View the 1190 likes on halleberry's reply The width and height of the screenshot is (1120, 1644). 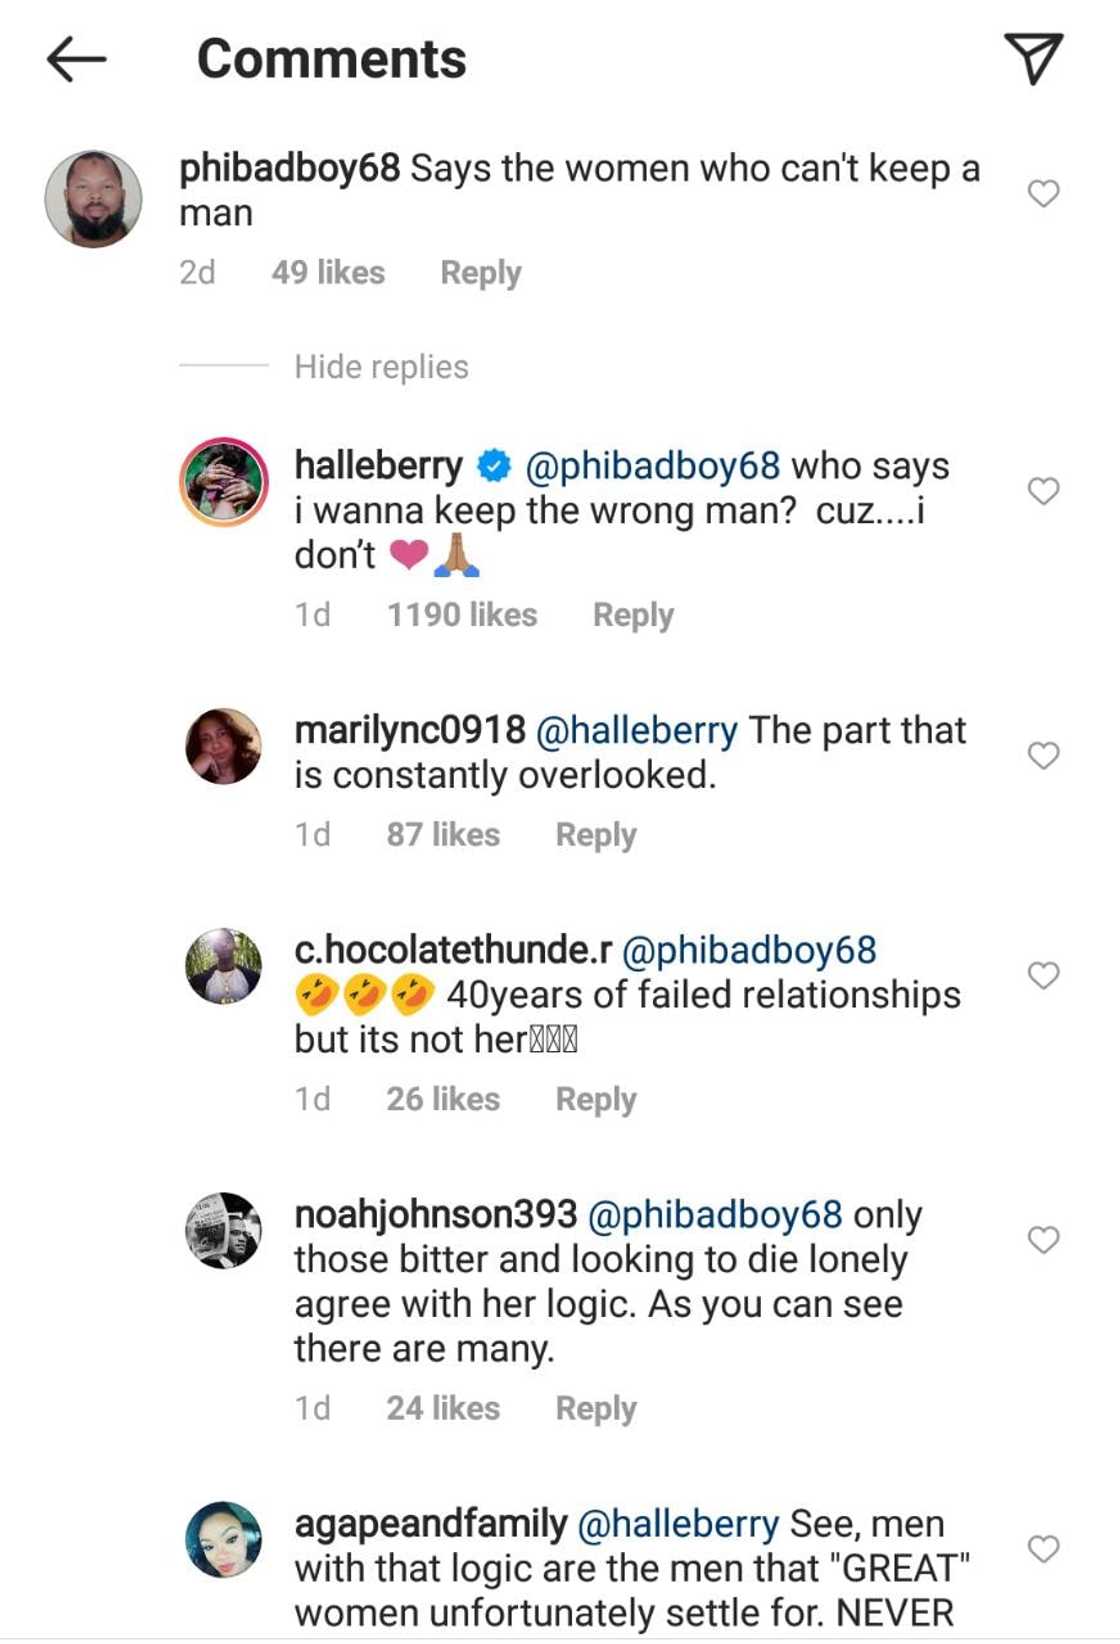[x=462, y=614]
